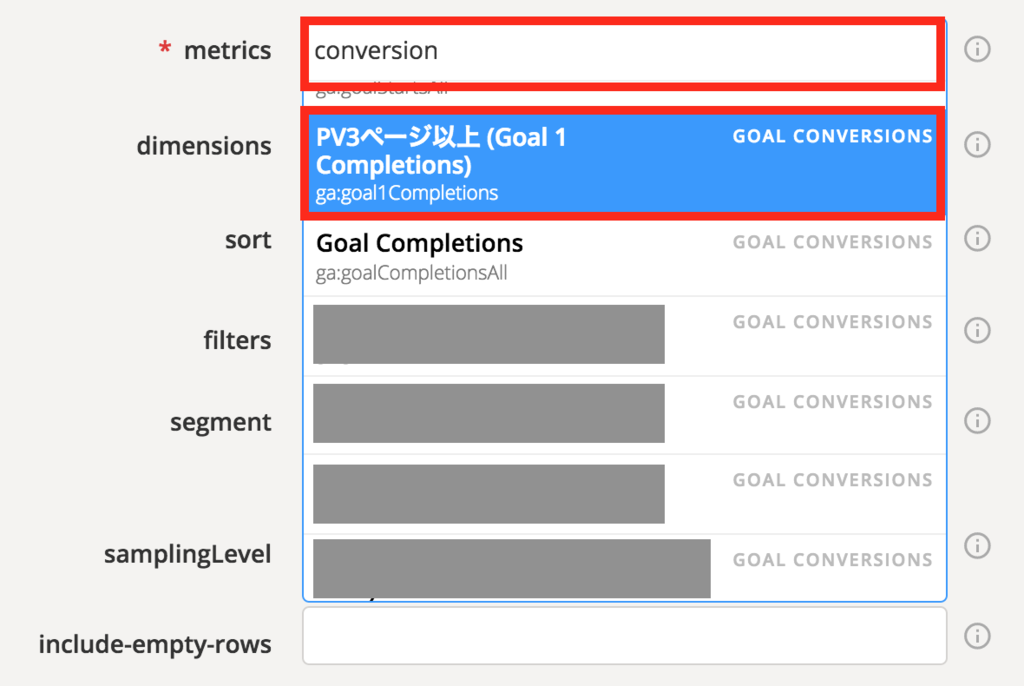Image resolution: width=1024 pixels, height=686 pixels.
Task: Click the include-empty-rows label text
Action: [x=155, y=645]
